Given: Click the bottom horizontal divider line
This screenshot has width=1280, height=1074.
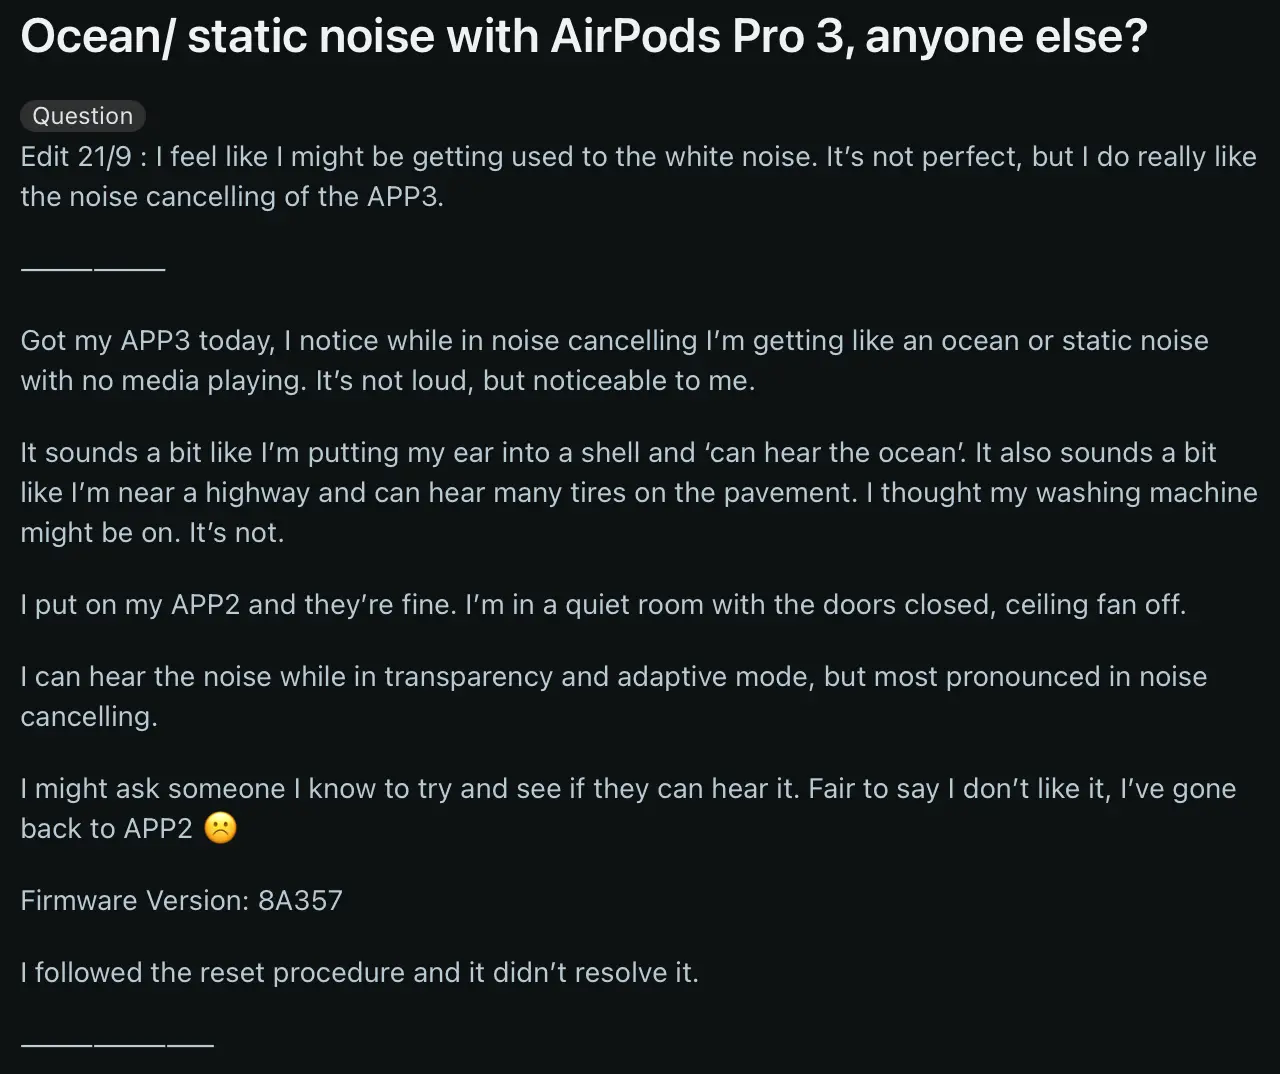Looking at the screenshot, I should (117, 1045).
